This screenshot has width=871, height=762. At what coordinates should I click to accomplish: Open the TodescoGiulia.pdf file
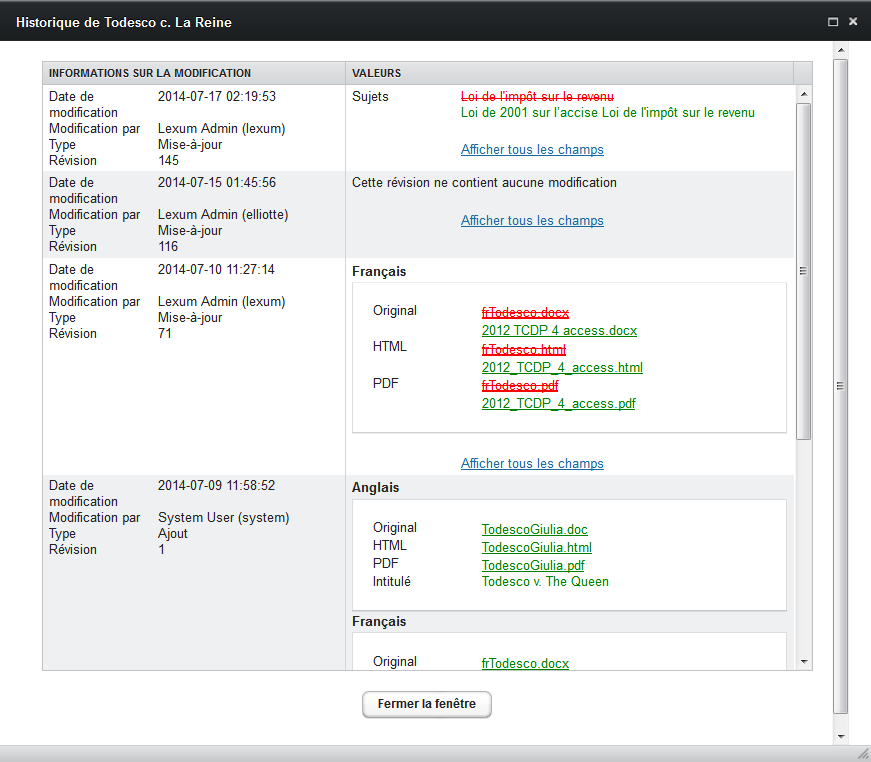pos(533,565)
